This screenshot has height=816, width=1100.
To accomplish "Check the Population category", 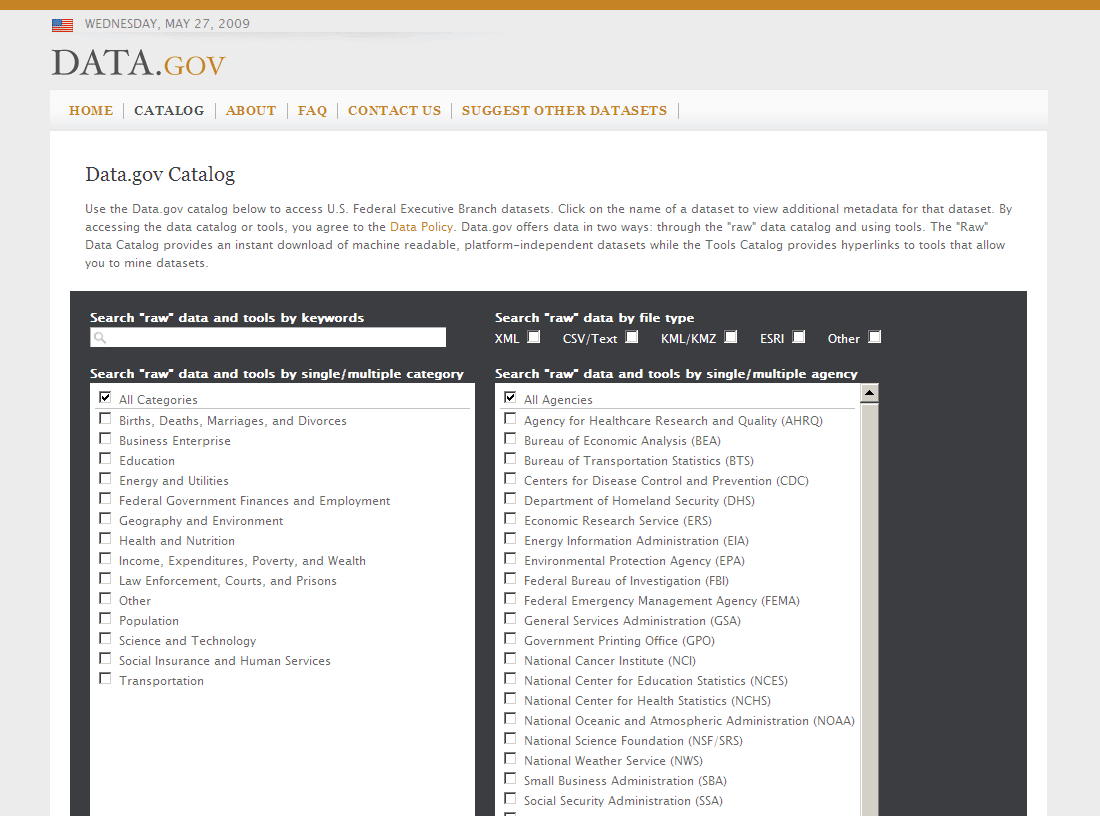I will [x=105, y=619].
